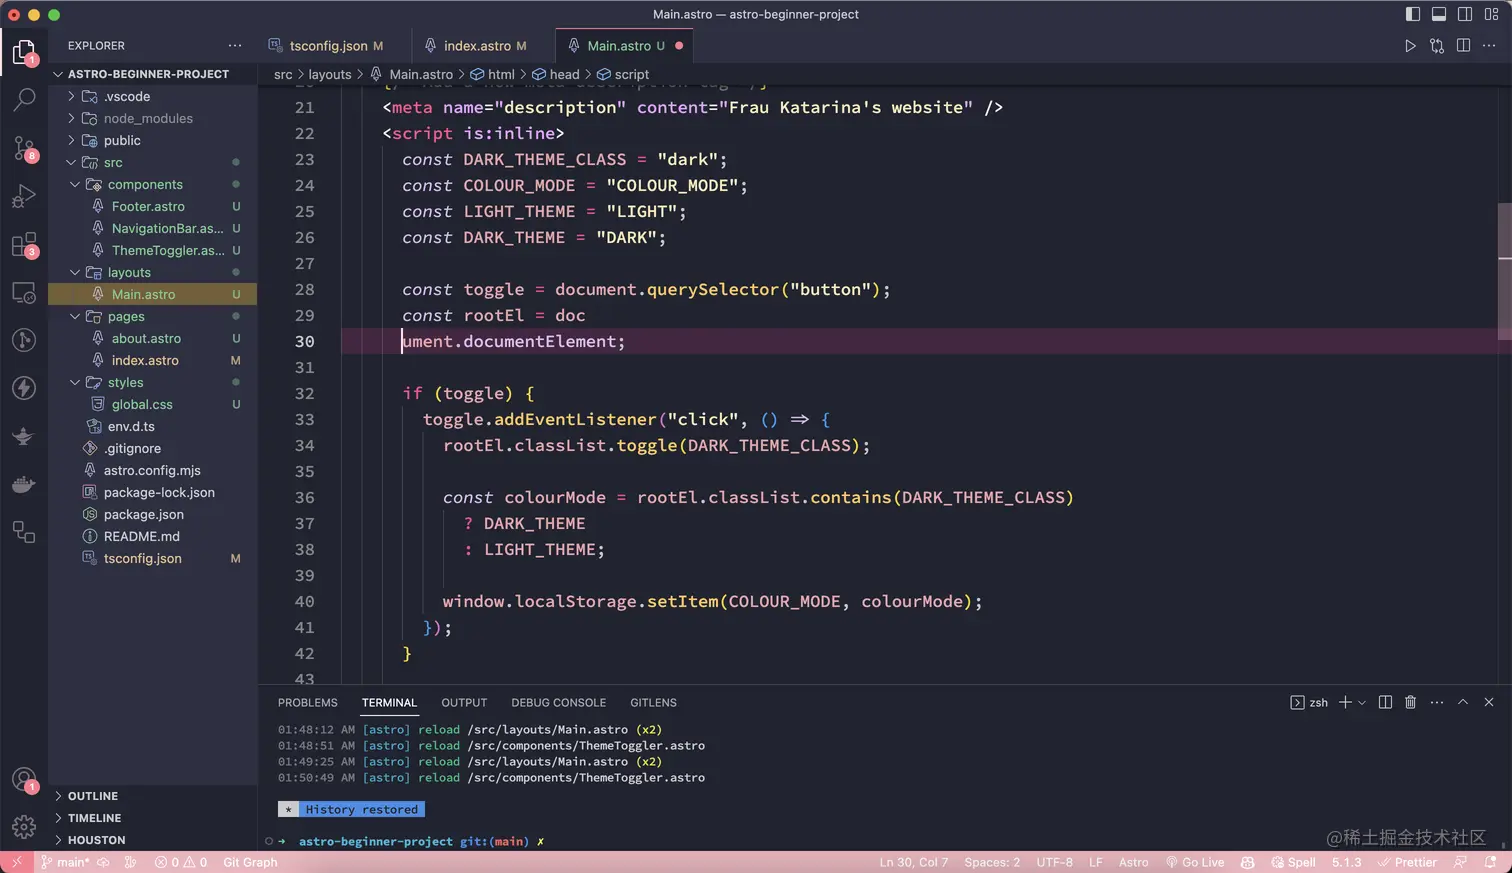Close the terminal panel

tap(1489, 703)
